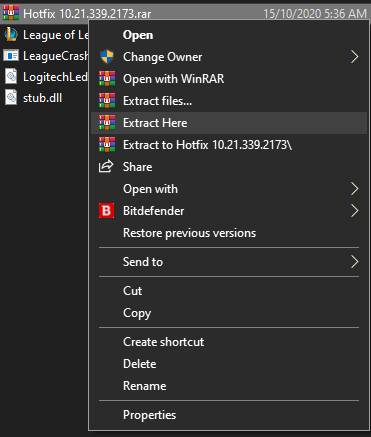
Task: Open the Send to menu entry
Action: [x=229, y=262]
